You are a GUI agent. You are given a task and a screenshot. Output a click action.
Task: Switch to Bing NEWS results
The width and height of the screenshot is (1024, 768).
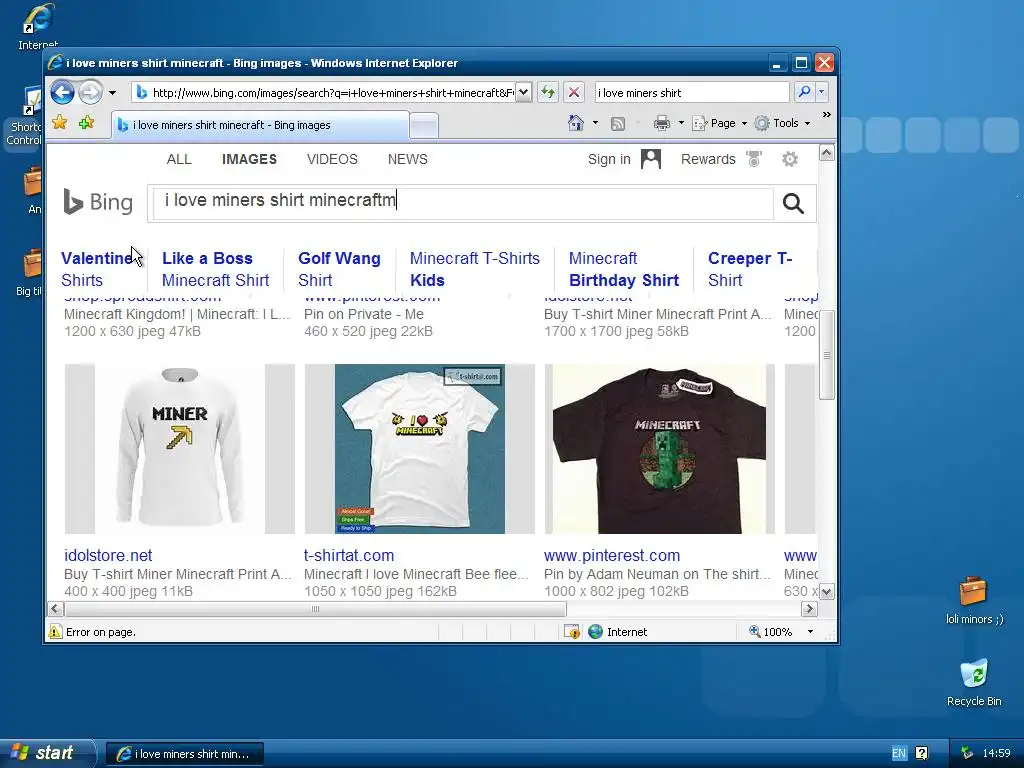click(x=408, y=159)
